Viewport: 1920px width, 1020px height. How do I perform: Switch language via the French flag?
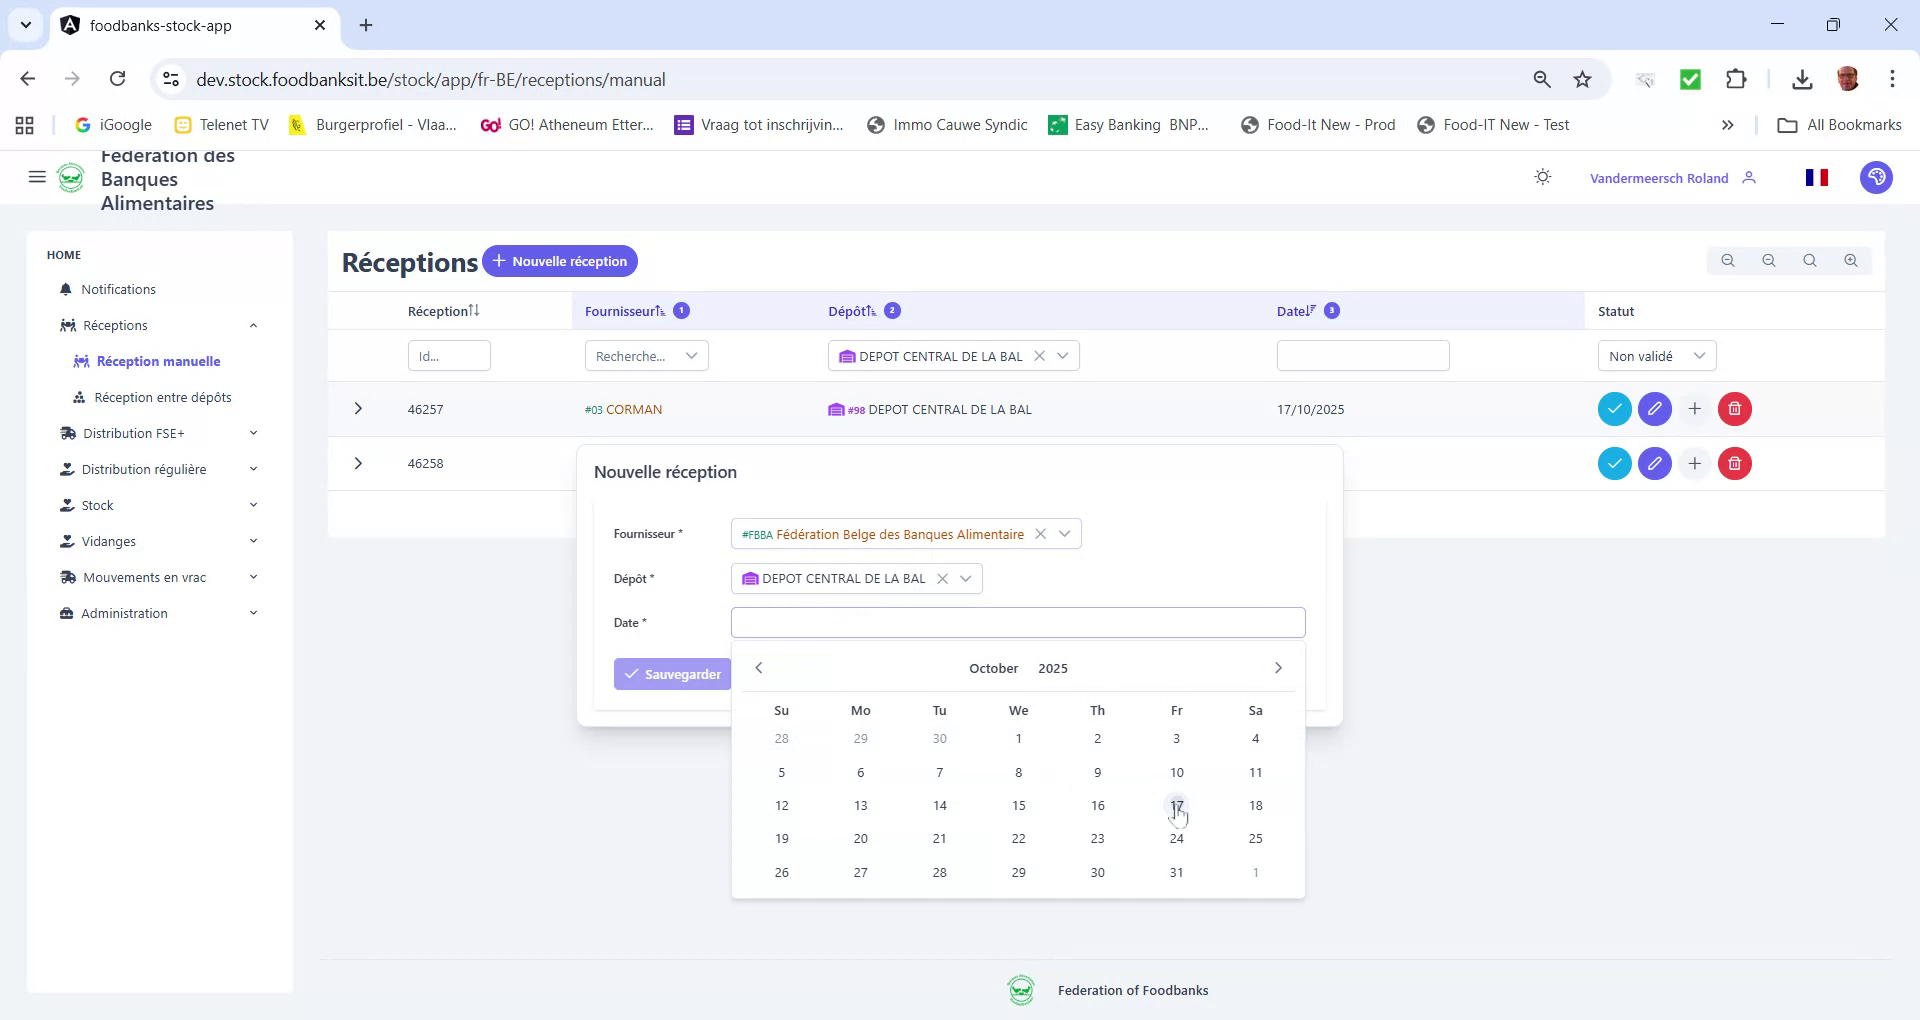tap(1817, 177)
